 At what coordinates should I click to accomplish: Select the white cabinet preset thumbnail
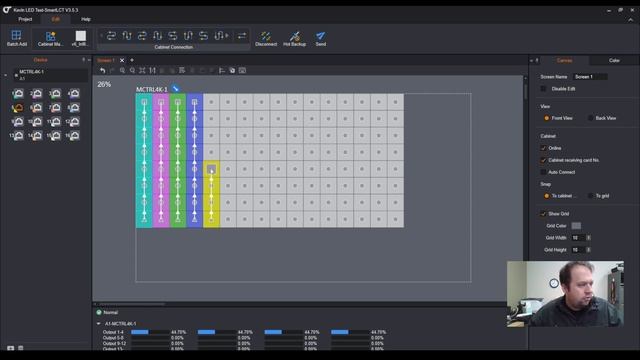pyautogui.click(x=80, y=38)
